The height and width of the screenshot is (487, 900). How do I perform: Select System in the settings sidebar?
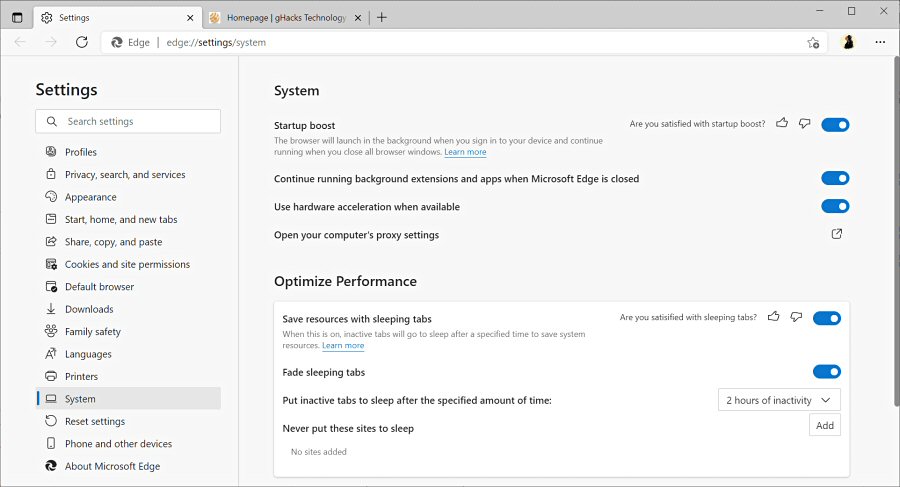129,399
